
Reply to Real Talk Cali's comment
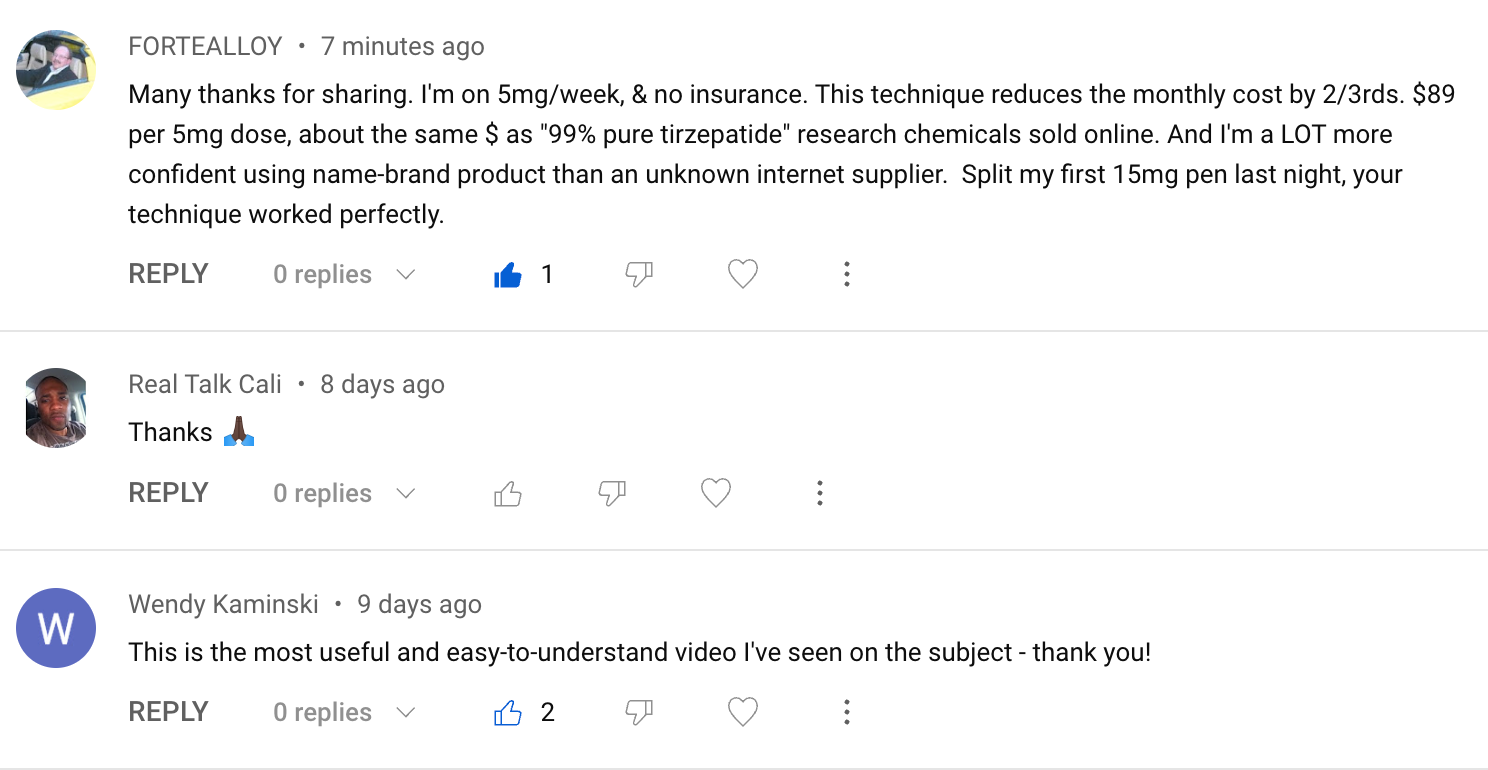pos(168,493)
